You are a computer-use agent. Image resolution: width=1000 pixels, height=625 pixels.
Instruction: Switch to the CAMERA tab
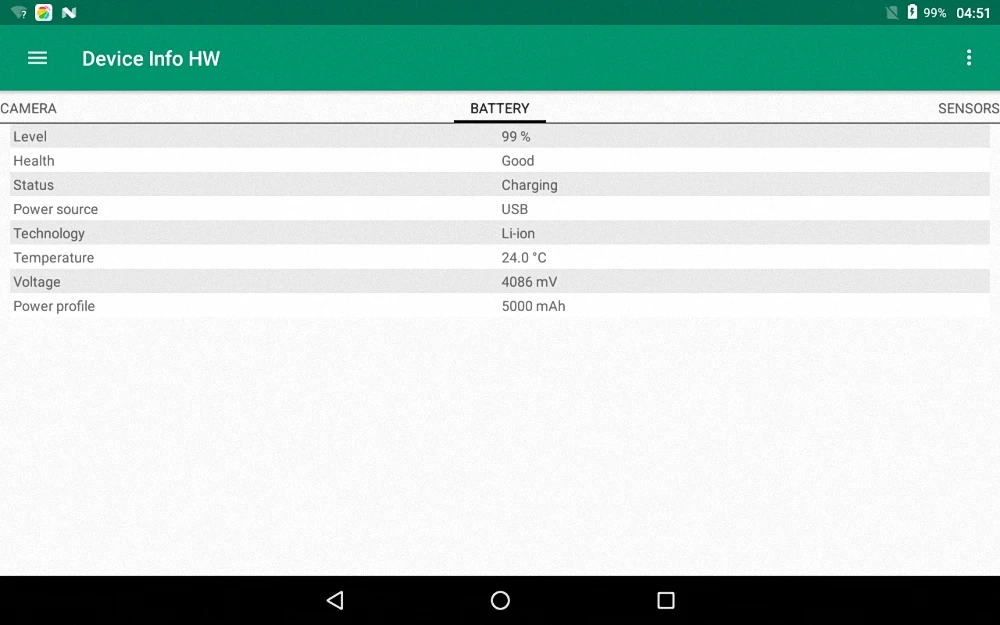29,108
